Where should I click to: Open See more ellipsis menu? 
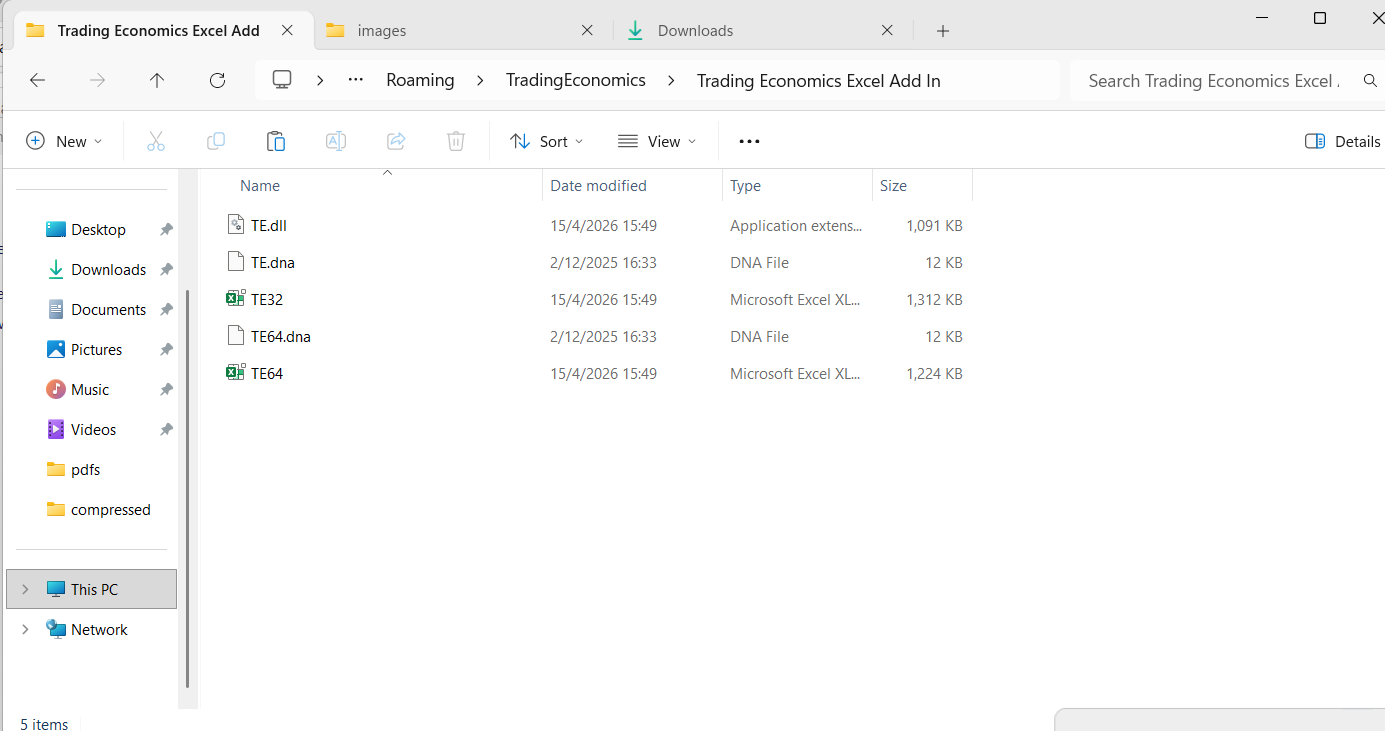[749, 141]
